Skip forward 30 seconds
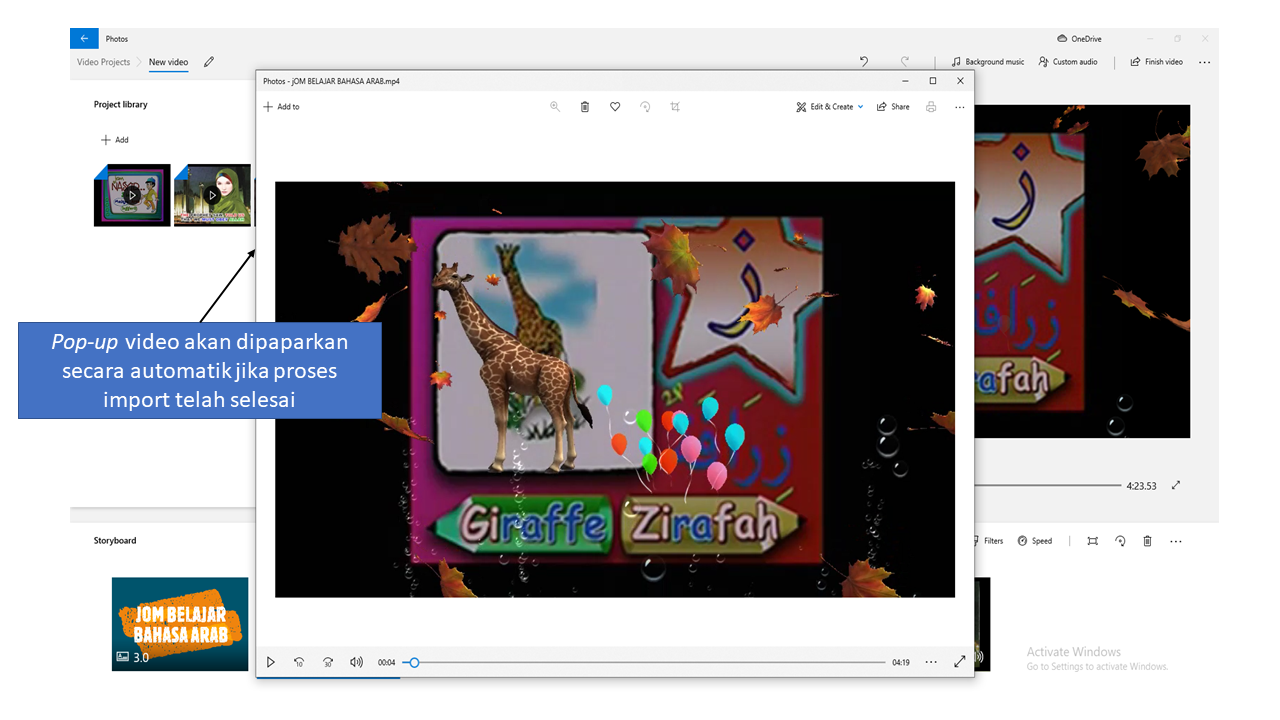Viewport: 1280px width, 720px height. pos(328,662)
